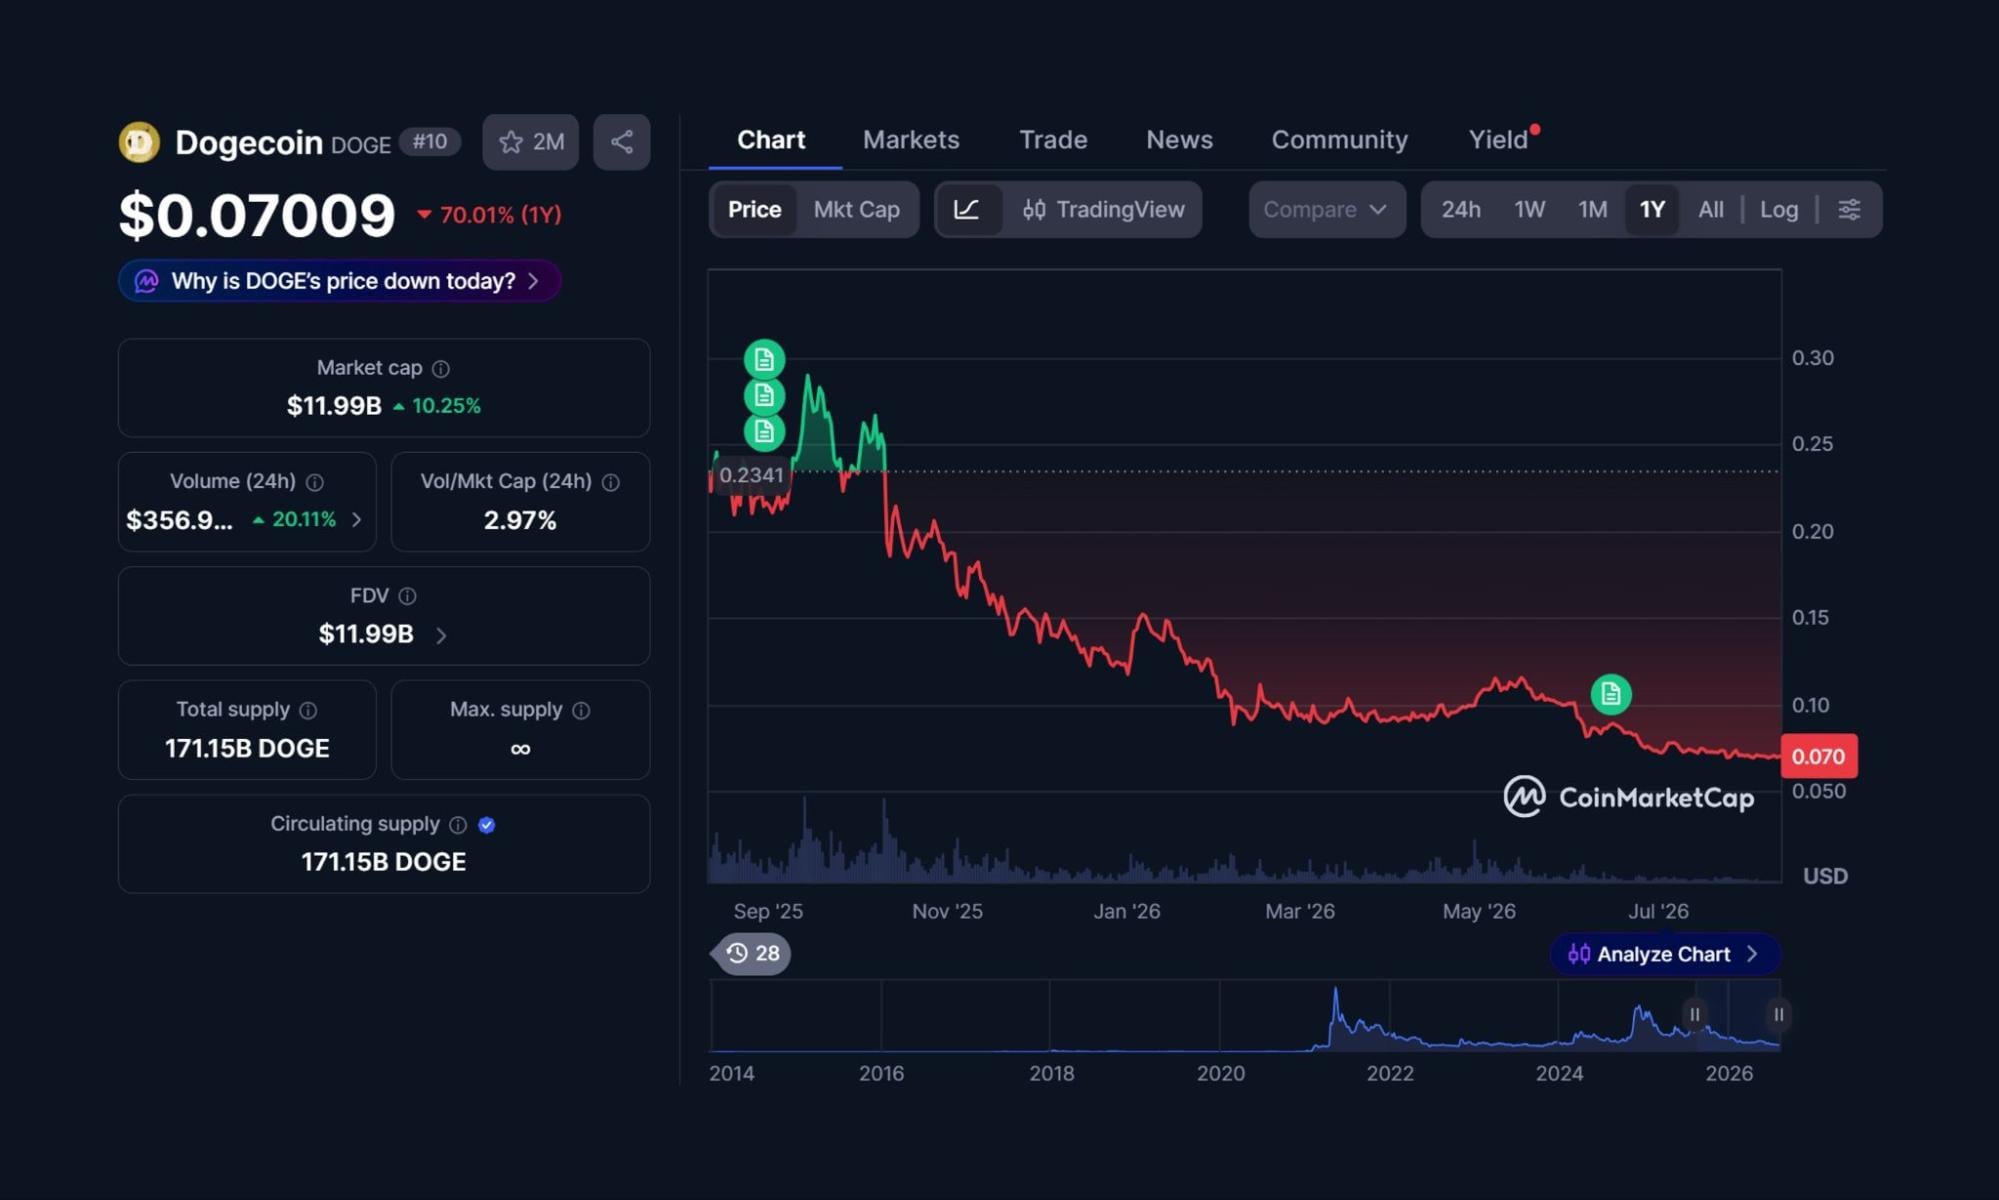The width and height of the screenshot is (1999, 1200).
Task: Open the Compare dropdown
Action: pos(1326,209)
